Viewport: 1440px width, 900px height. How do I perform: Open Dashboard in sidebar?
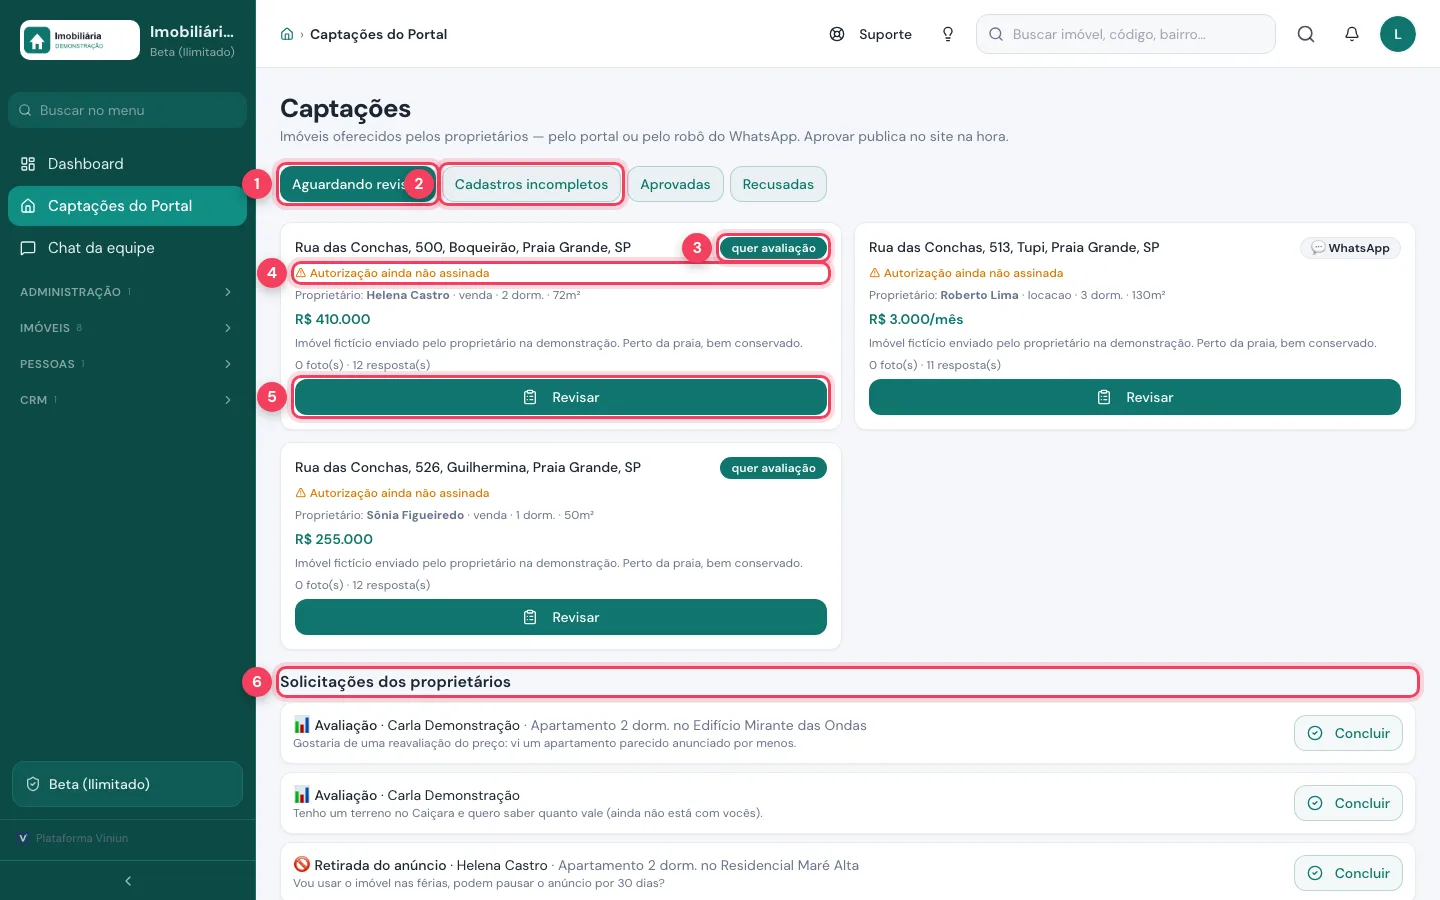[128, 164]
